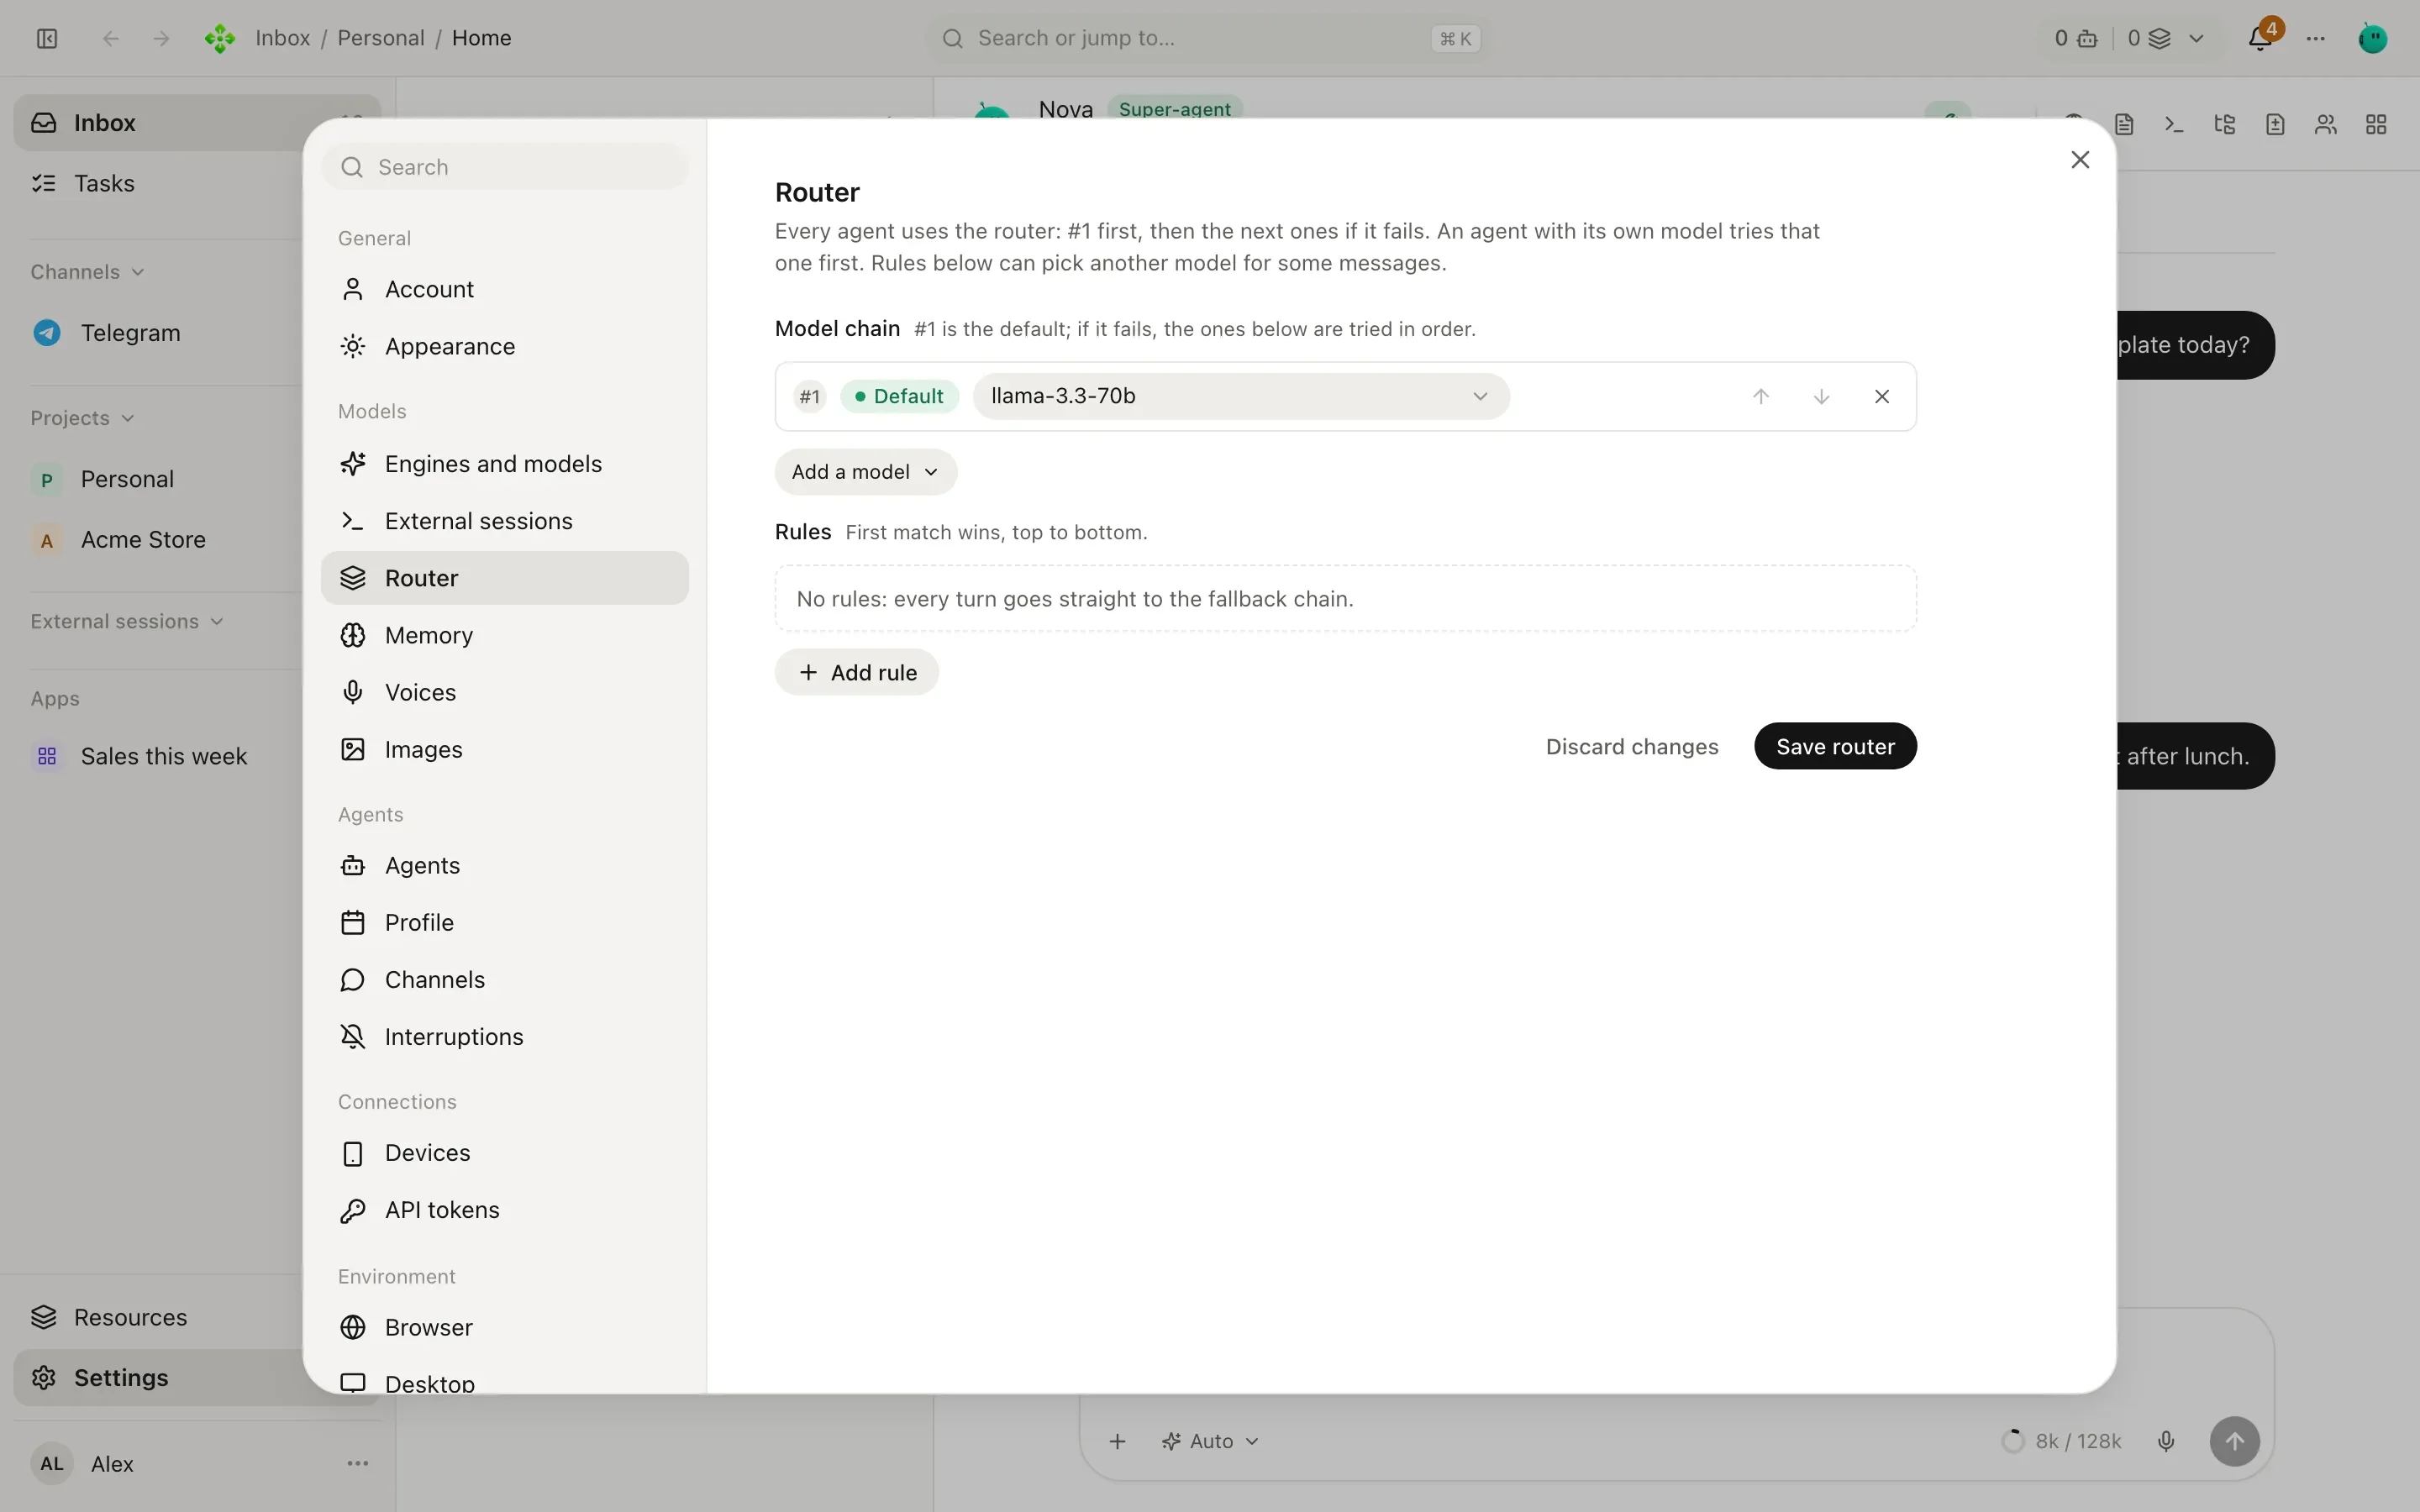Add attachment with the plus icon
2420x1512 pixels.
point(1118,1441)
